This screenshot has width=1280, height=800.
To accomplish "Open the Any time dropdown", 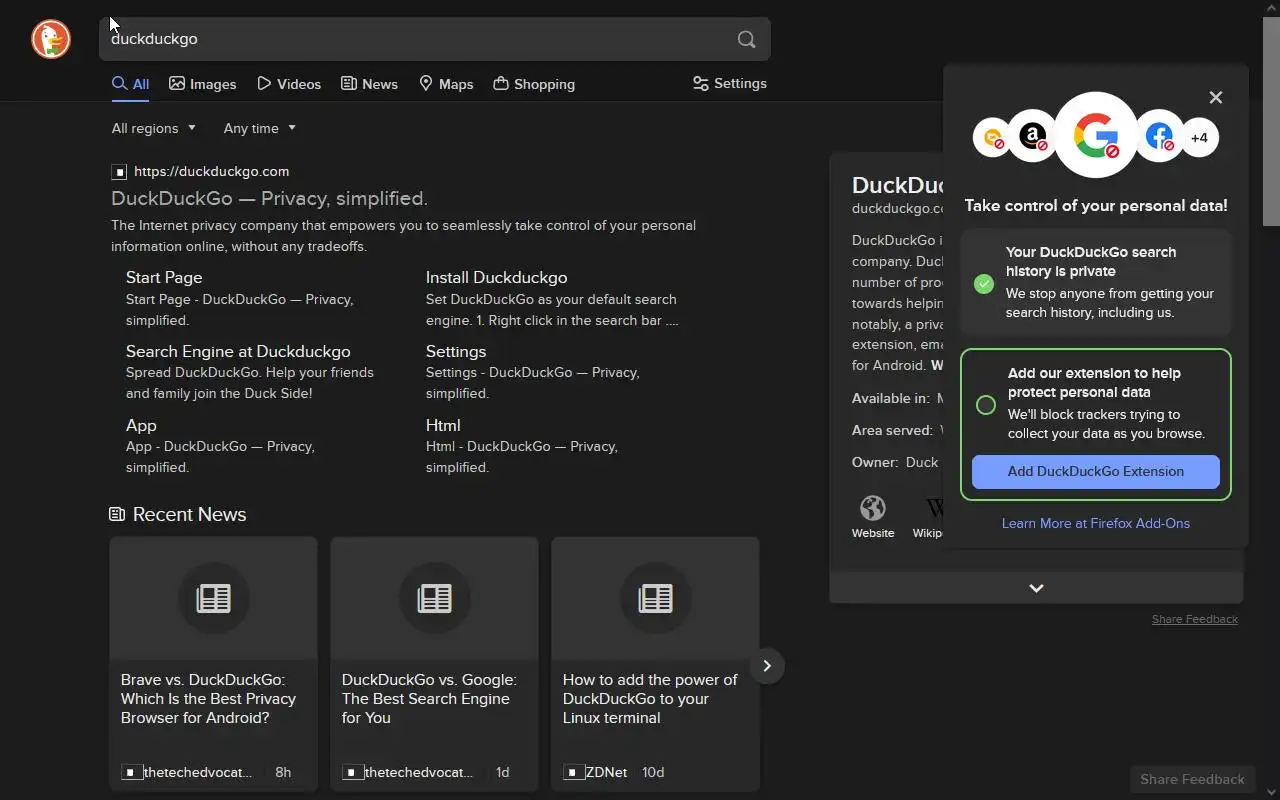I will (x=260, y=128).
